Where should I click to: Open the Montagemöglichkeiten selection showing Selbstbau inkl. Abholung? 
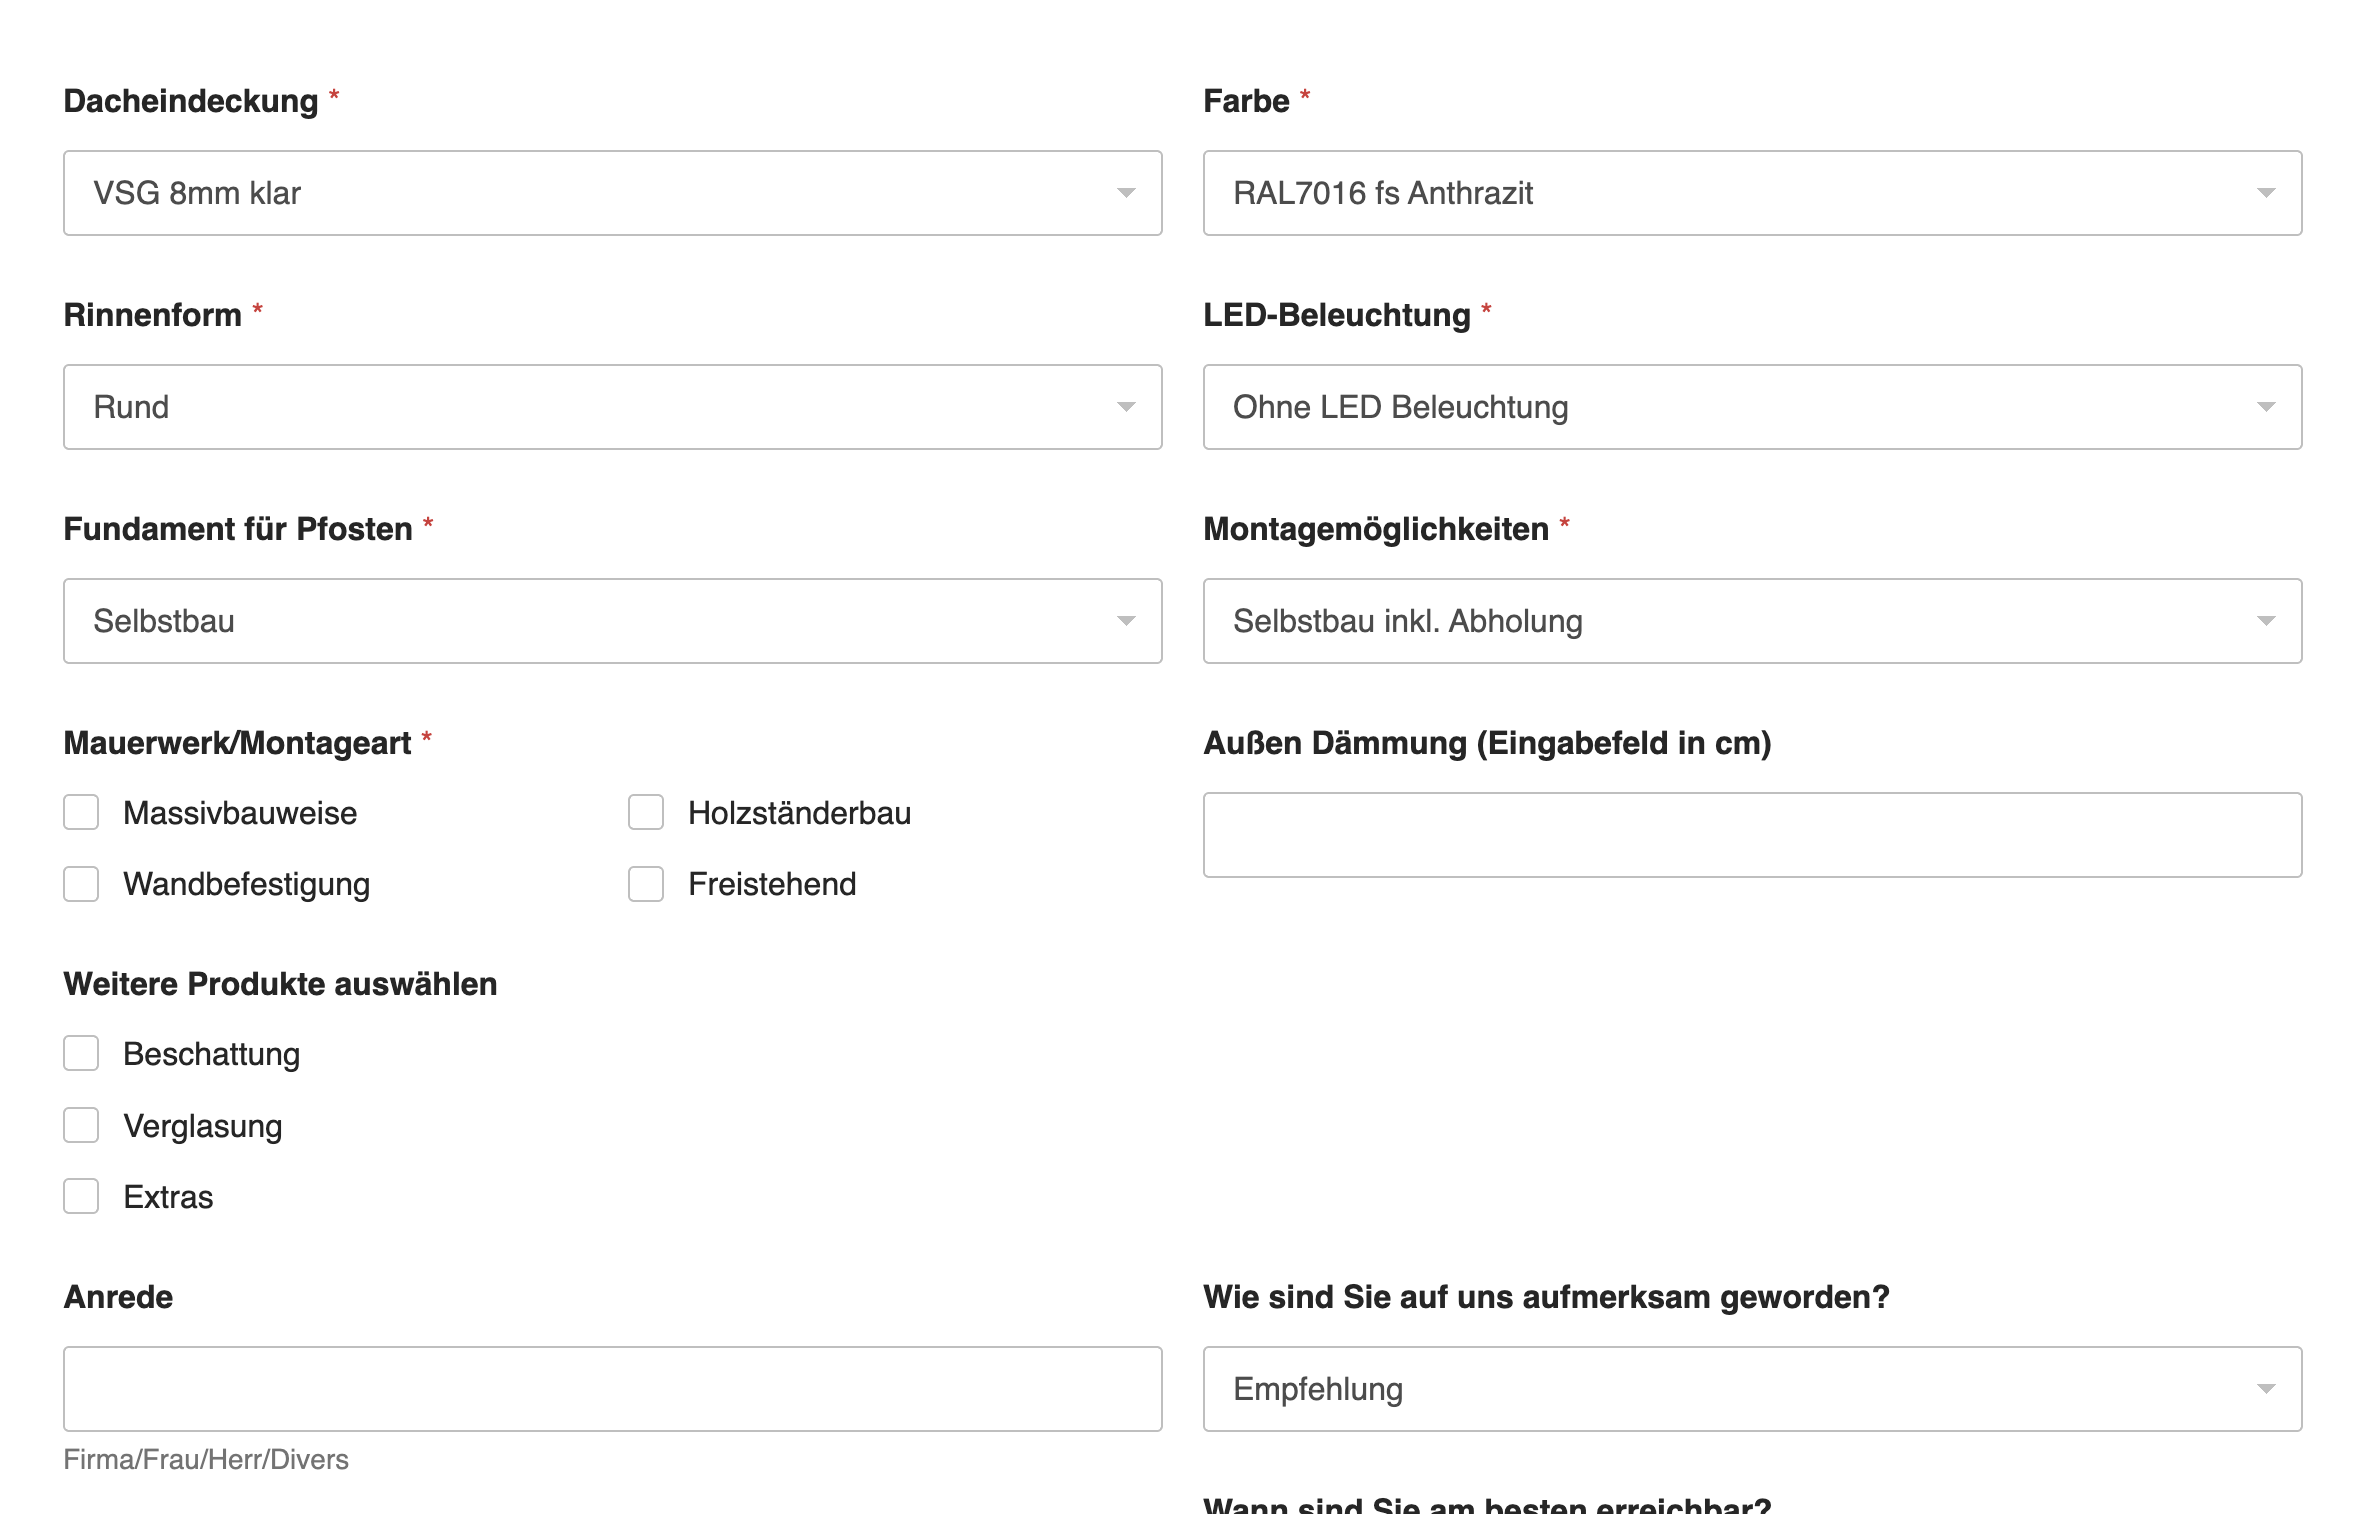click(1750, 620)
